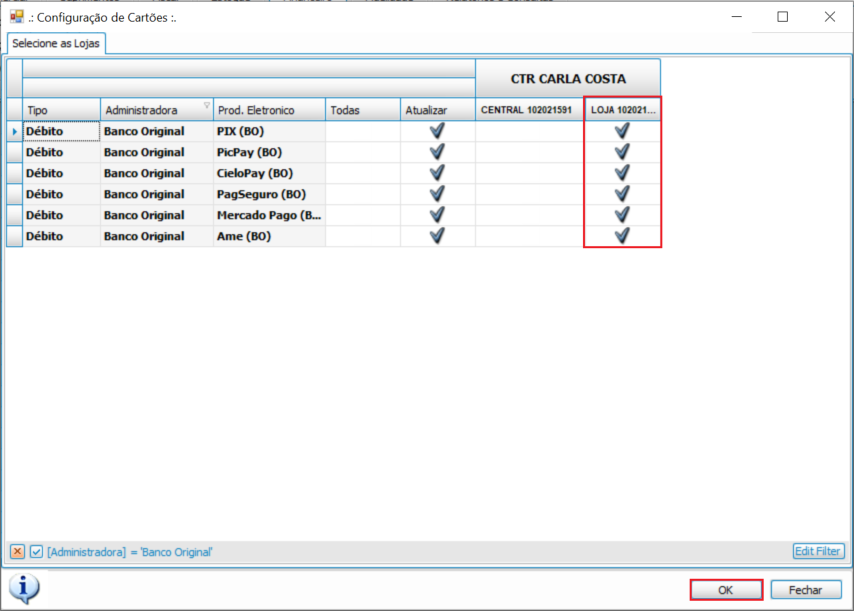The image size is (854, 611).
Task: Check Todas cell for PIX (BO) row
Action: (363, 131)
